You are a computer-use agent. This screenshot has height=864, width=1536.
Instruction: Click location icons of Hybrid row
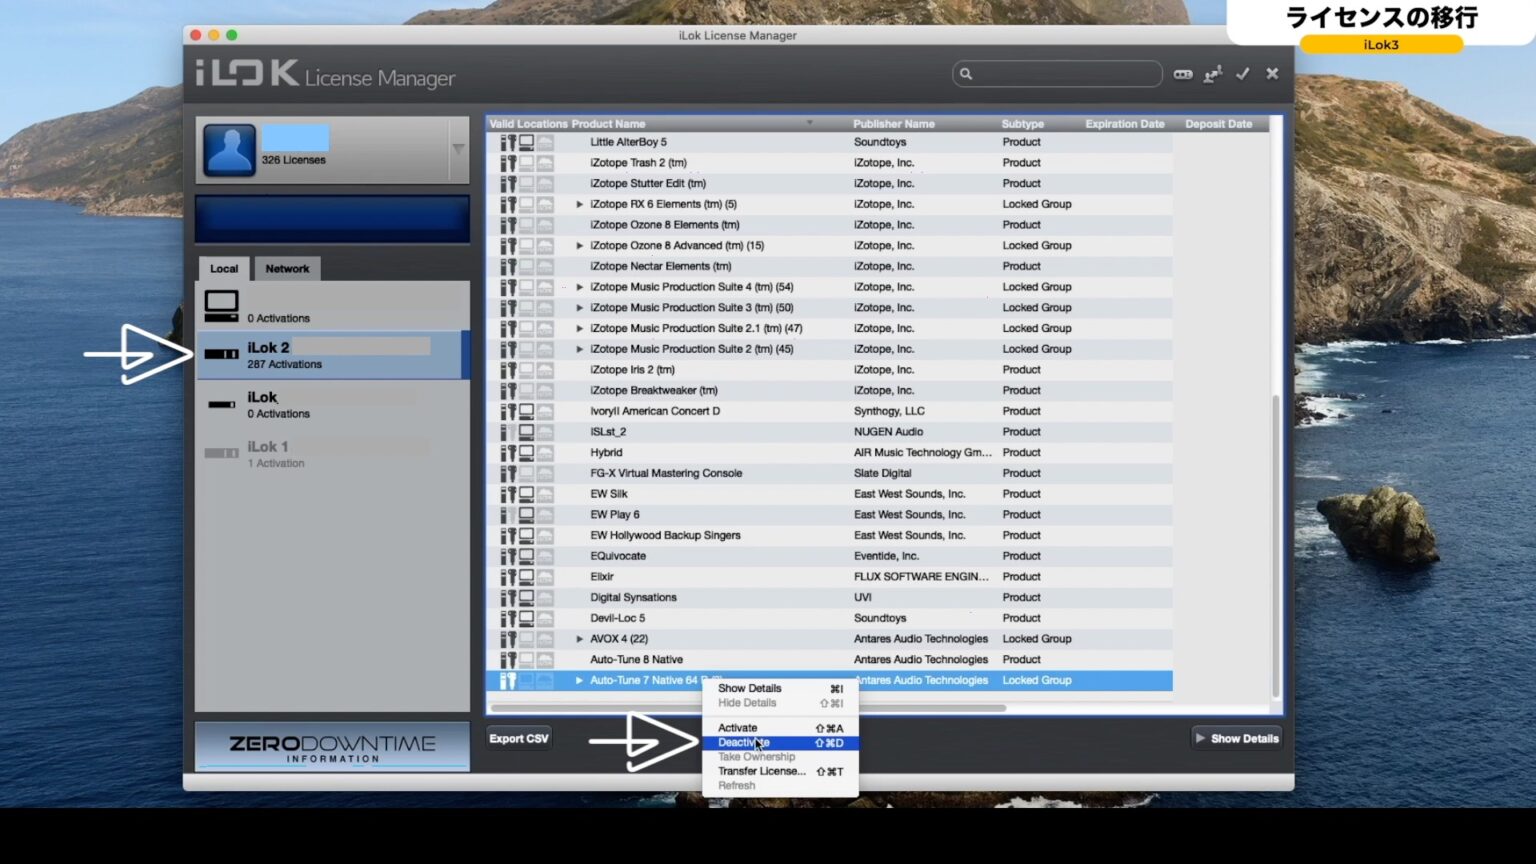pyautogui.click(x=527, y=452)
